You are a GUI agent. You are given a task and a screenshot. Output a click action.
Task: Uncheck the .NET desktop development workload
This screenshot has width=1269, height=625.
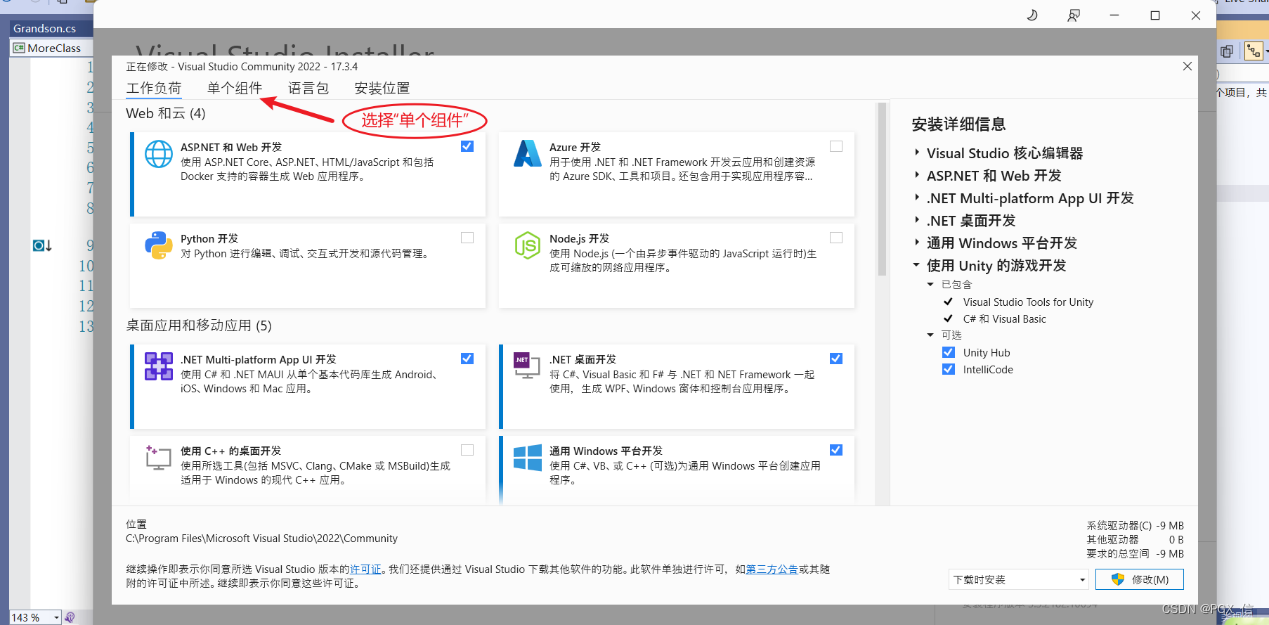click(836, 358)
